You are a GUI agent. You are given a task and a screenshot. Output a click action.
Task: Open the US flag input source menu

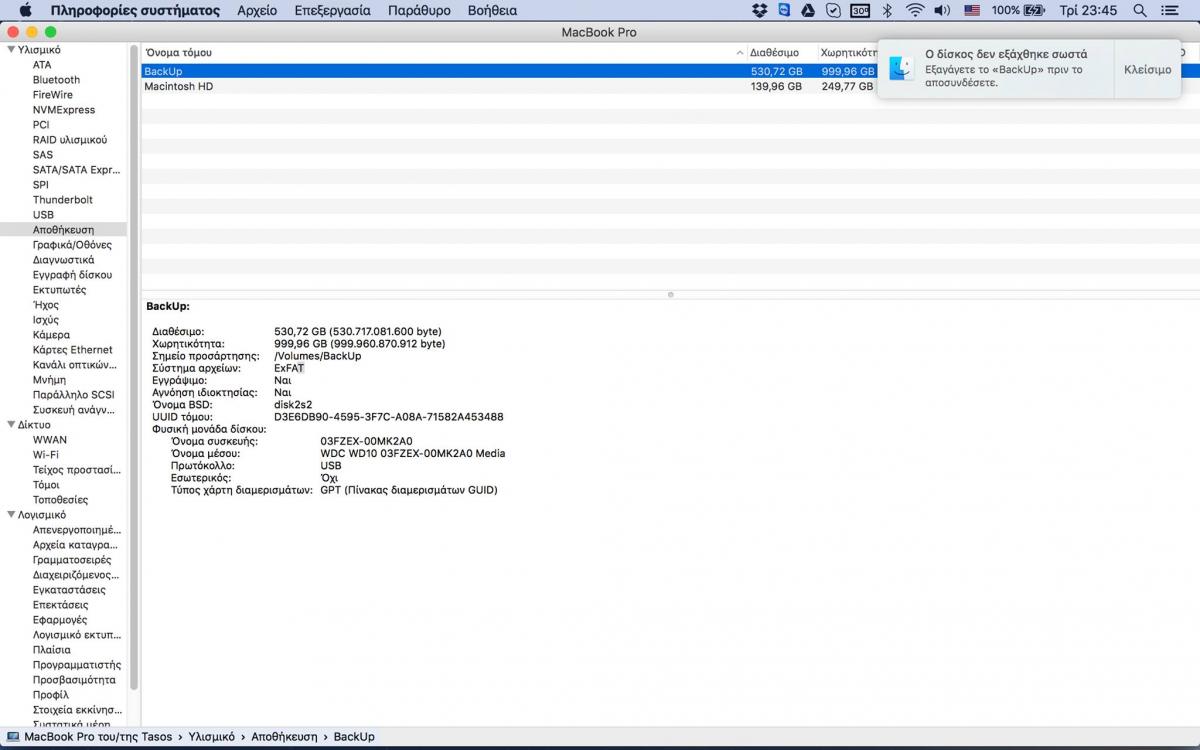(x=972, y=10)
